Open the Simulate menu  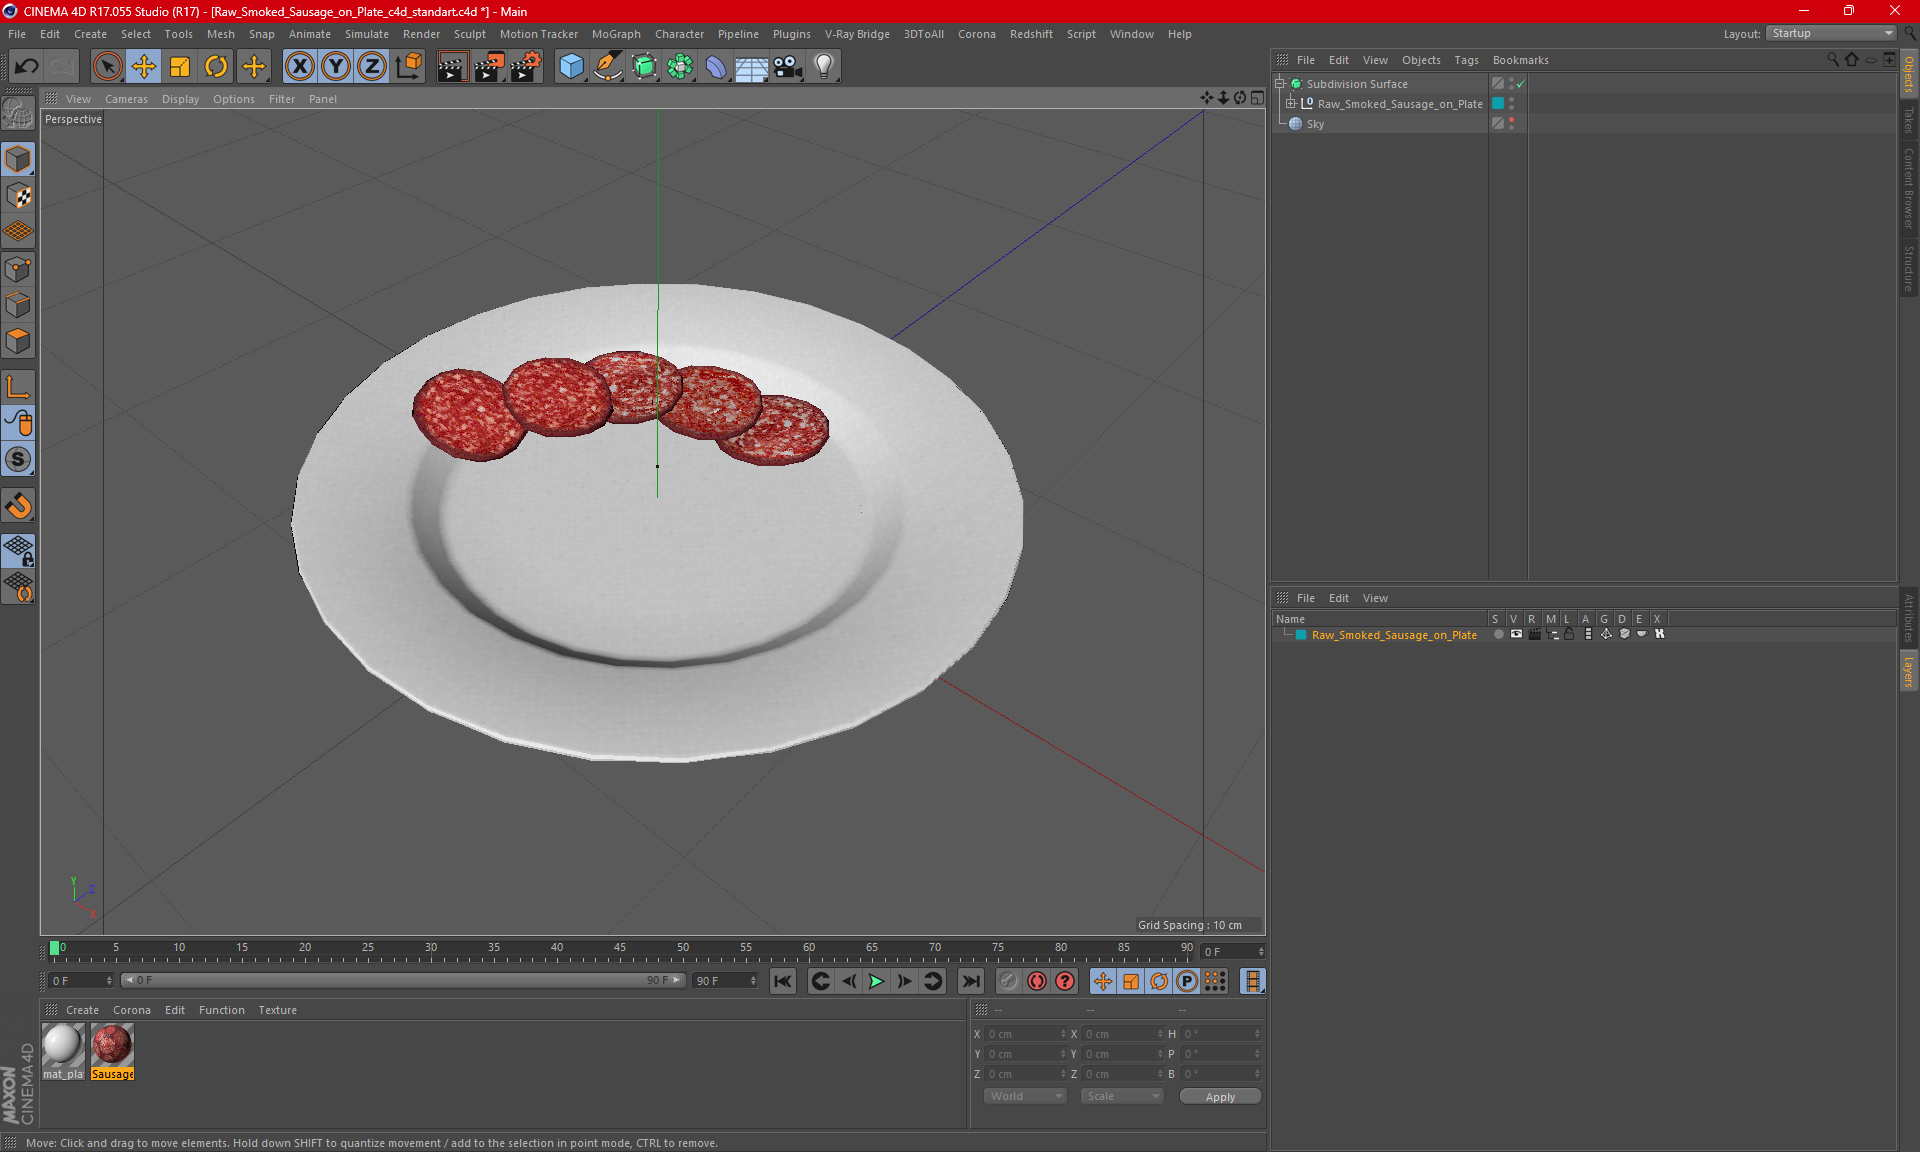[367, 34]
